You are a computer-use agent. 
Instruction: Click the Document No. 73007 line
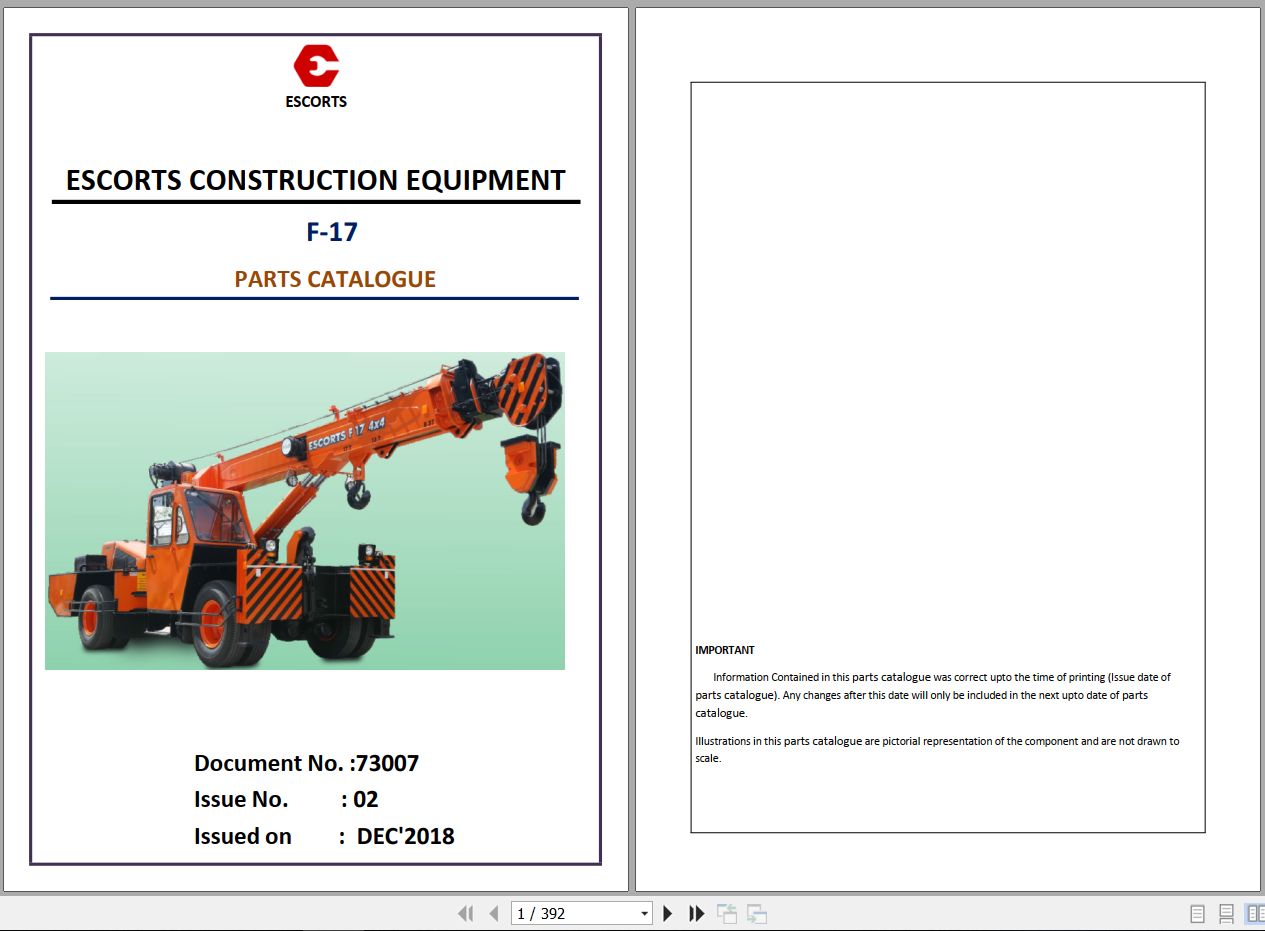pos(306,763)
